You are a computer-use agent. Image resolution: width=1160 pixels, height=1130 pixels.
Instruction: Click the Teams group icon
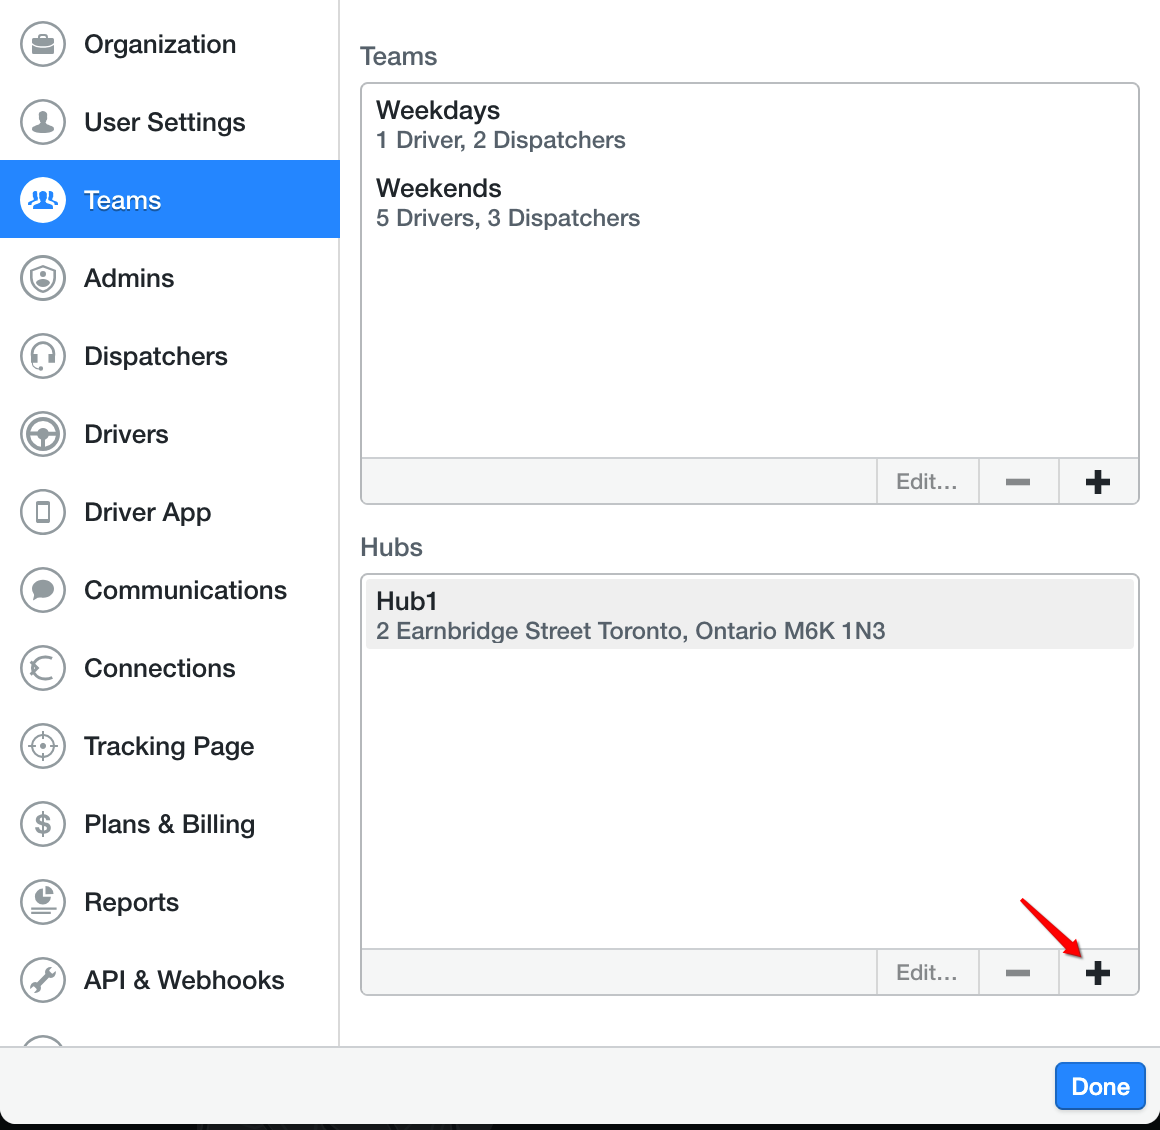43,200
